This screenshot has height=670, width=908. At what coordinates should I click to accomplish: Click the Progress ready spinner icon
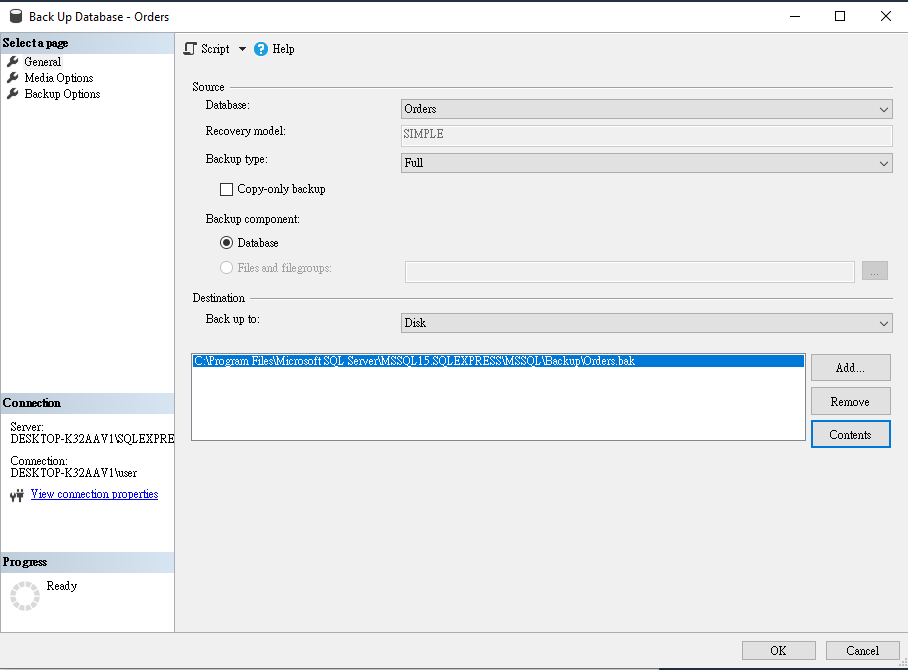(x=24, y=595)
